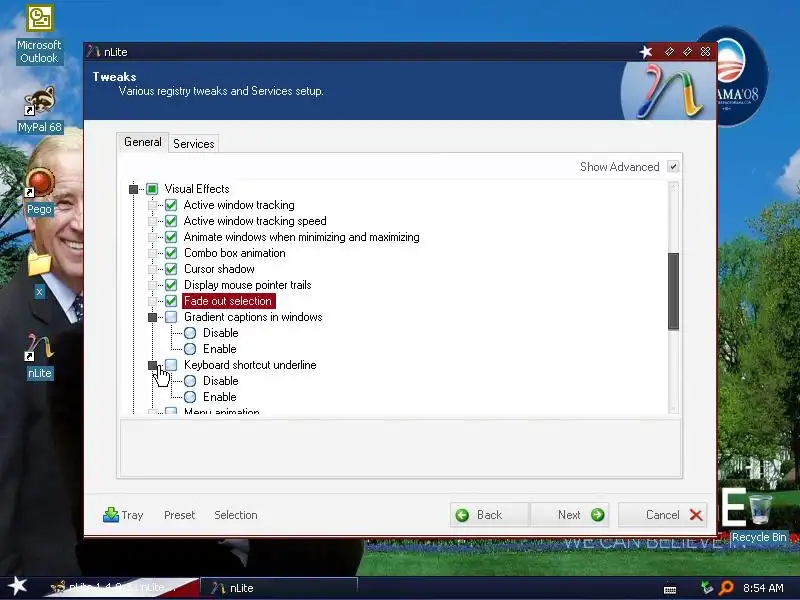Launch nLite from the desktop shortcut
The image size is (800, 600).
(x=39, y=356)
